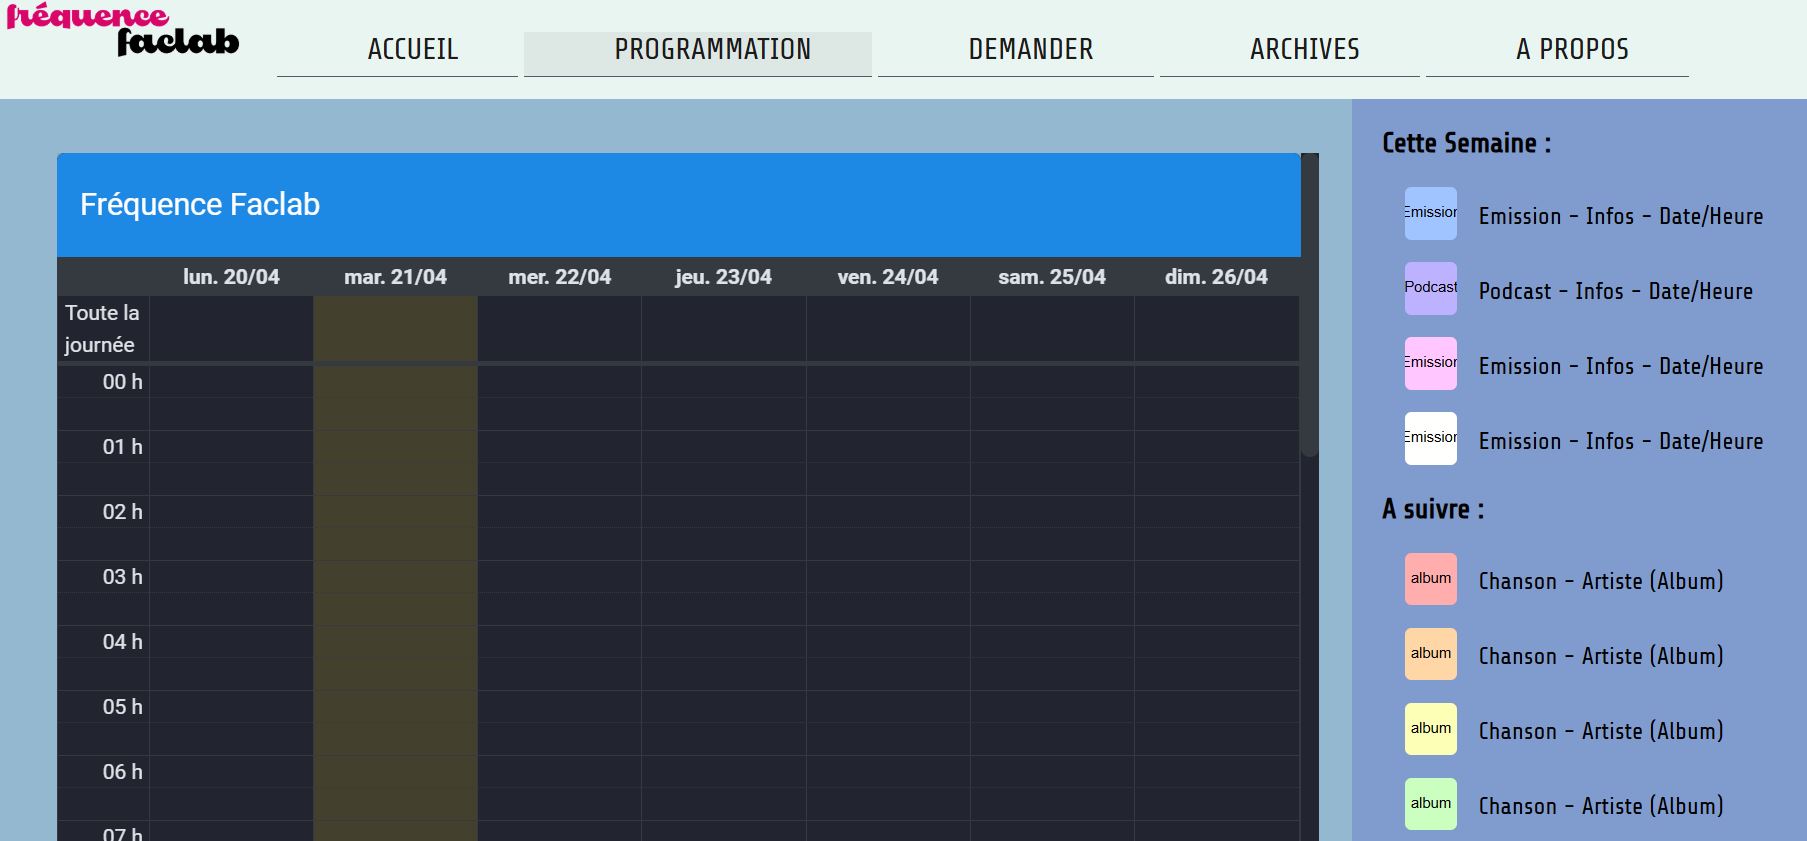The height and width of the screenshot is (841, 1807).
Task: Click the 03 h time label
Action: click(x=123, y=576)
